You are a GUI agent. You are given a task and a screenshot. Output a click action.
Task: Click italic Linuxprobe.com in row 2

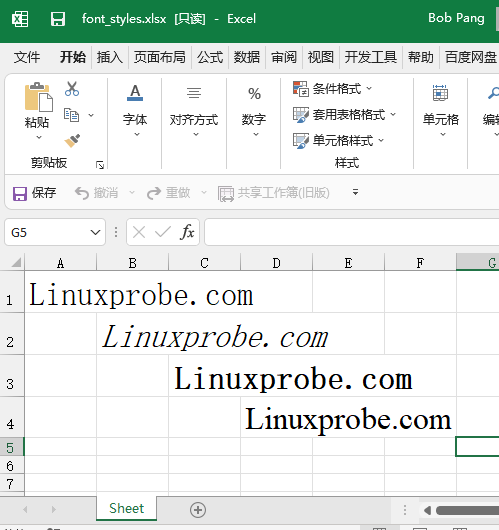click(215, 337)
